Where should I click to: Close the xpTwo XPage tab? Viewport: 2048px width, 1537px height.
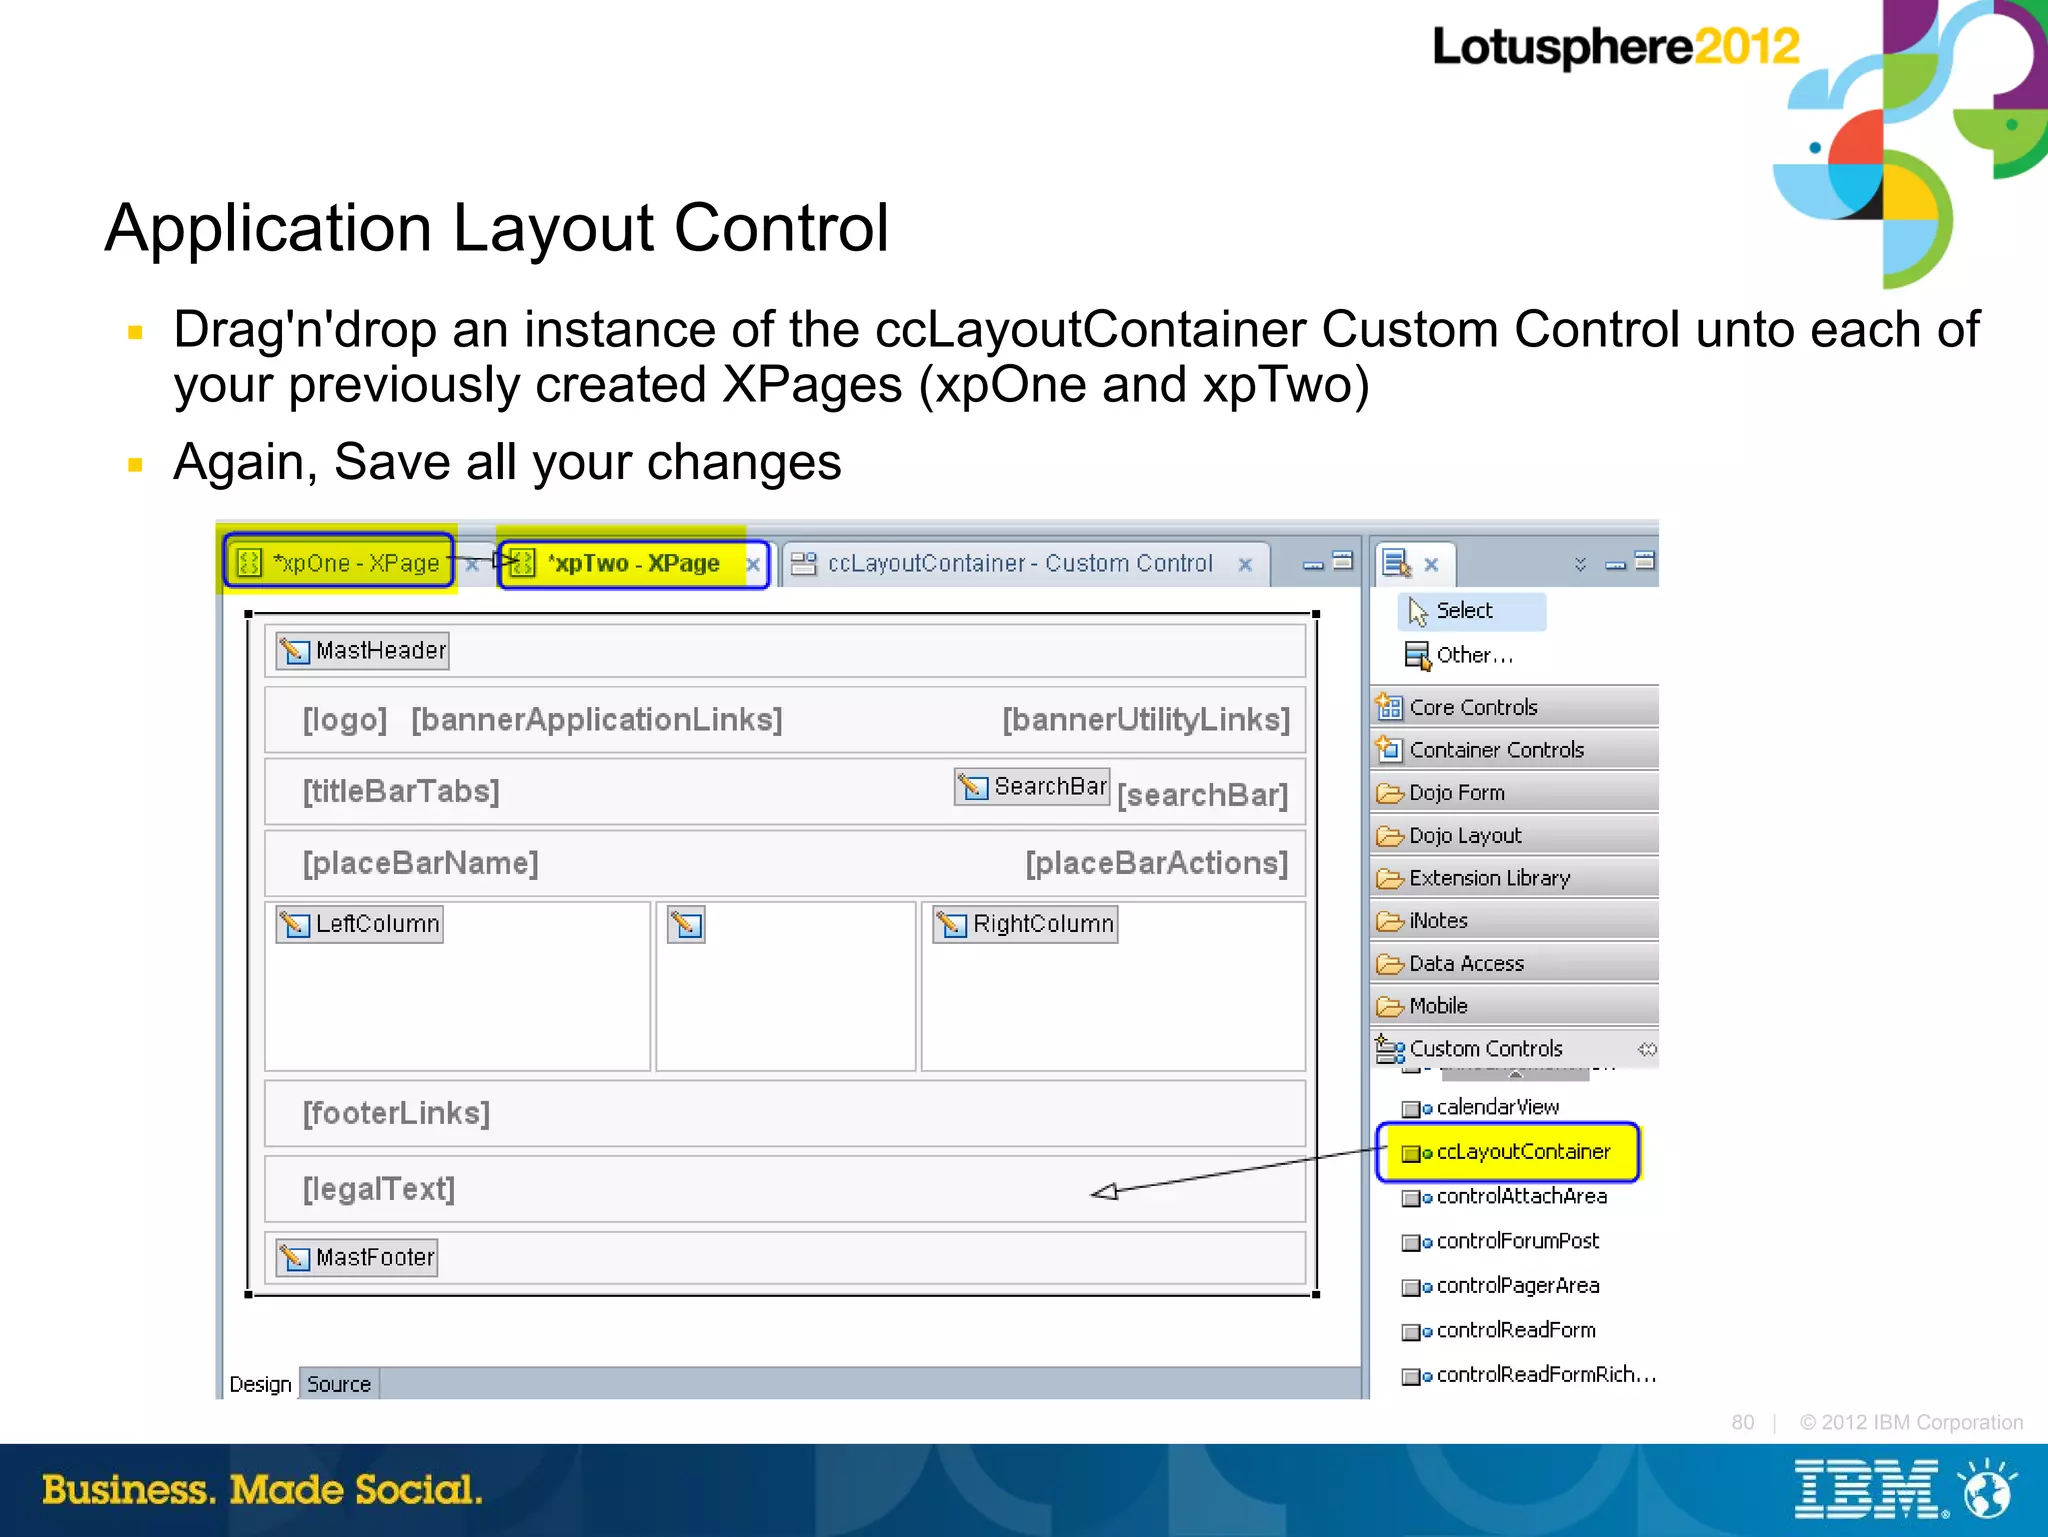click(752, 565)
